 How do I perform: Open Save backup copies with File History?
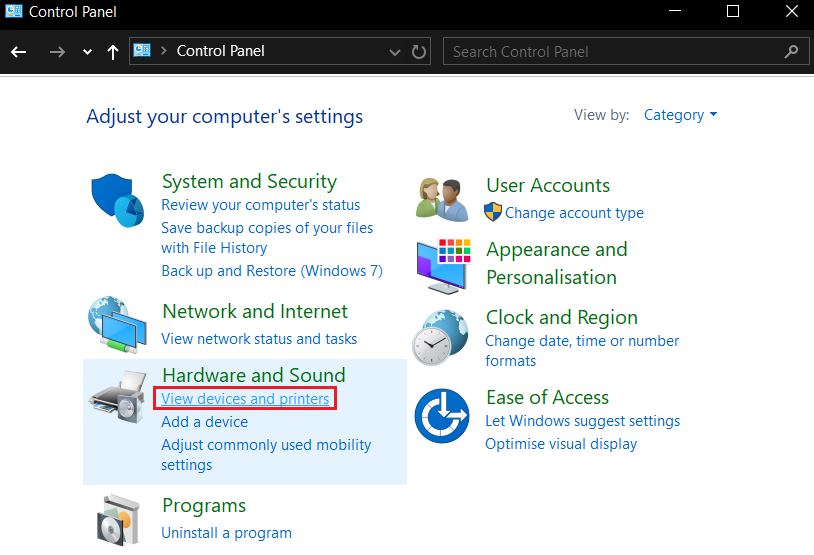(267, 238)
